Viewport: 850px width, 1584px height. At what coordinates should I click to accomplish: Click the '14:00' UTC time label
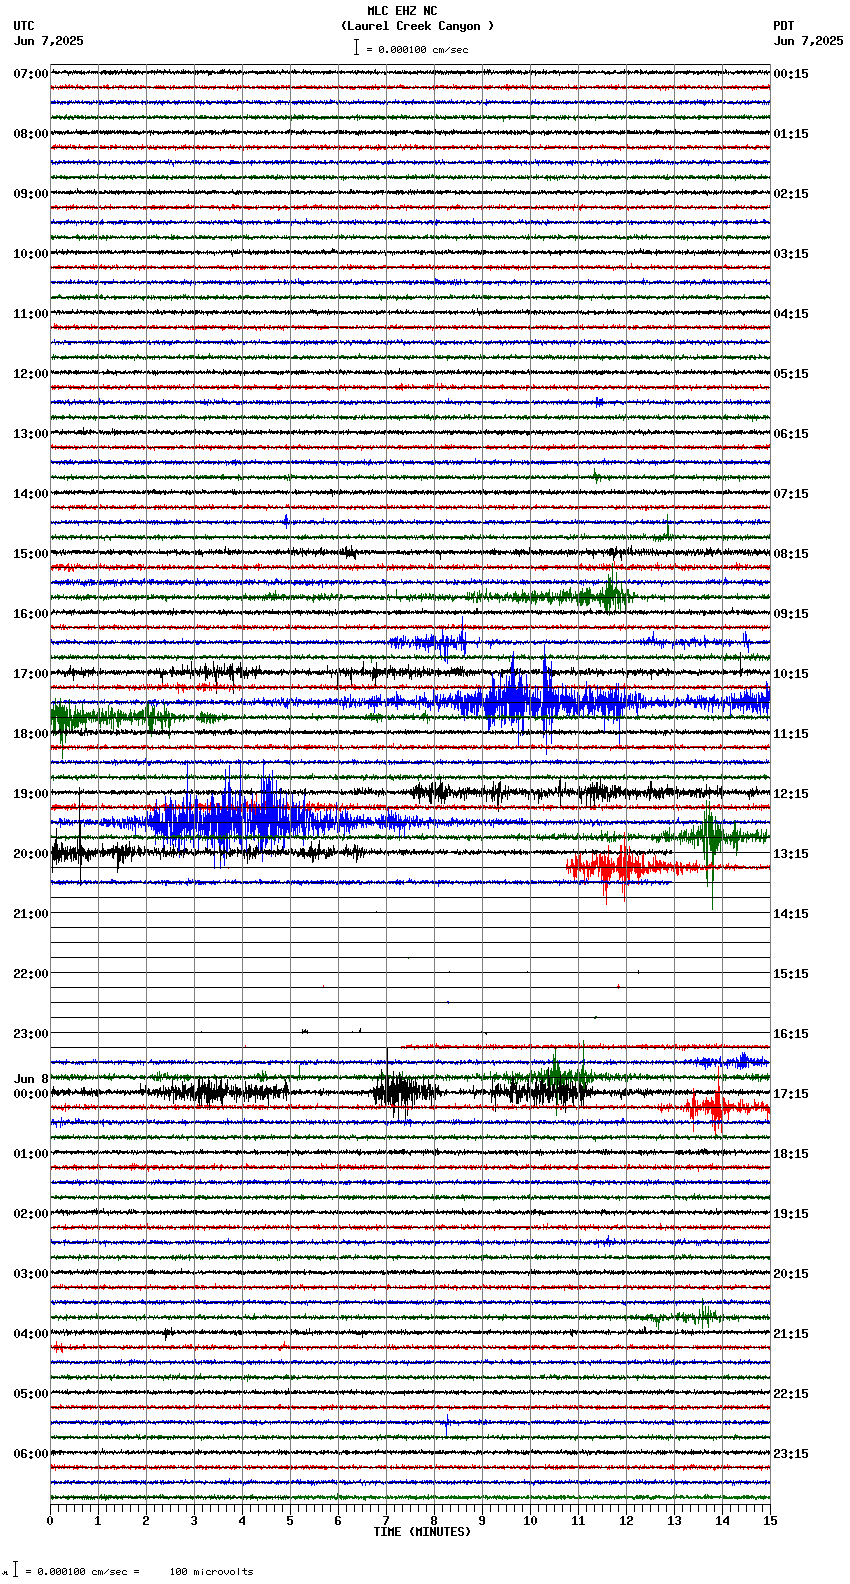31,494
